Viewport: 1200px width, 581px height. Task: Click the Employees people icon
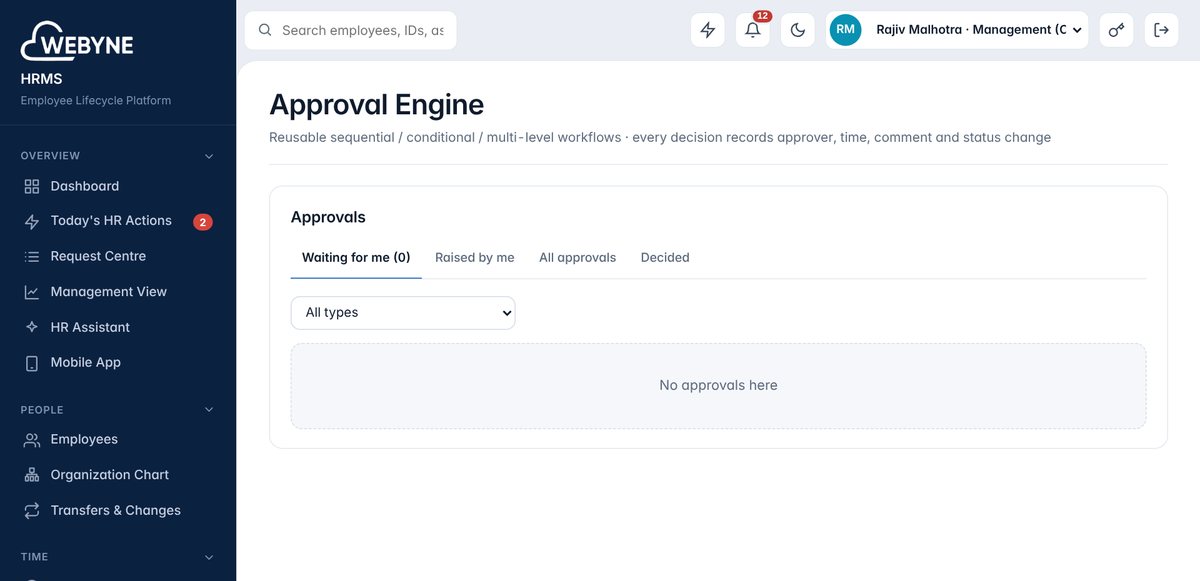[32, 439]
